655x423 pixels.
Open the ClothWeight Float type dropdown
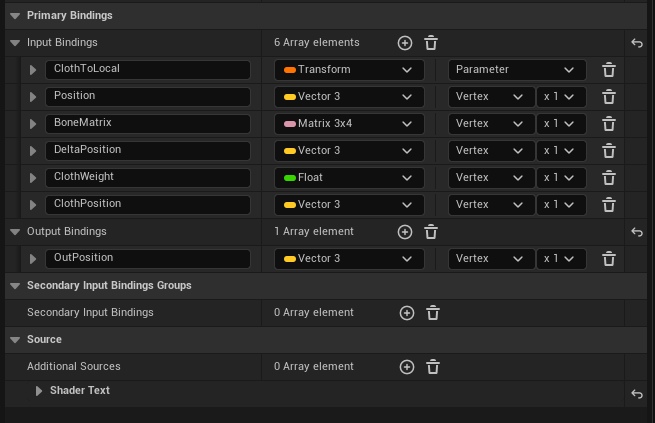(349, 178)
